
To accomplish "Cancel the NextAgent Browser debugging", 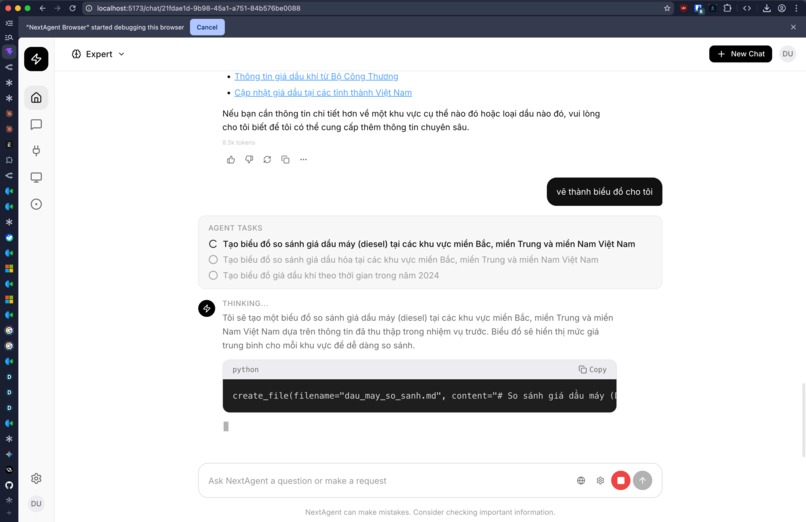I will 207,27.
